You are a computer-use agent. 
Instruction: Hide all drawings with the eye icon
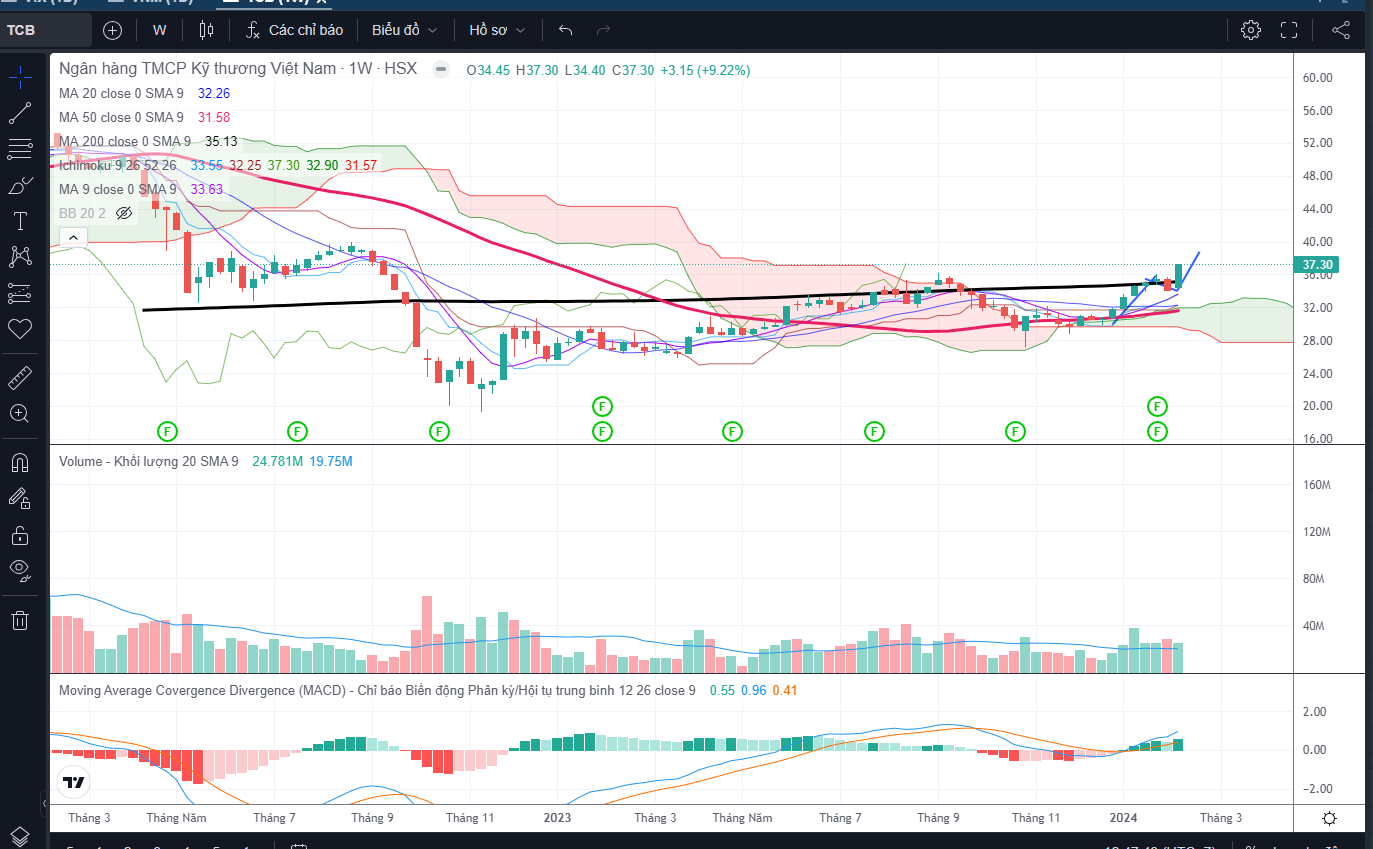[x=20, y=571]
